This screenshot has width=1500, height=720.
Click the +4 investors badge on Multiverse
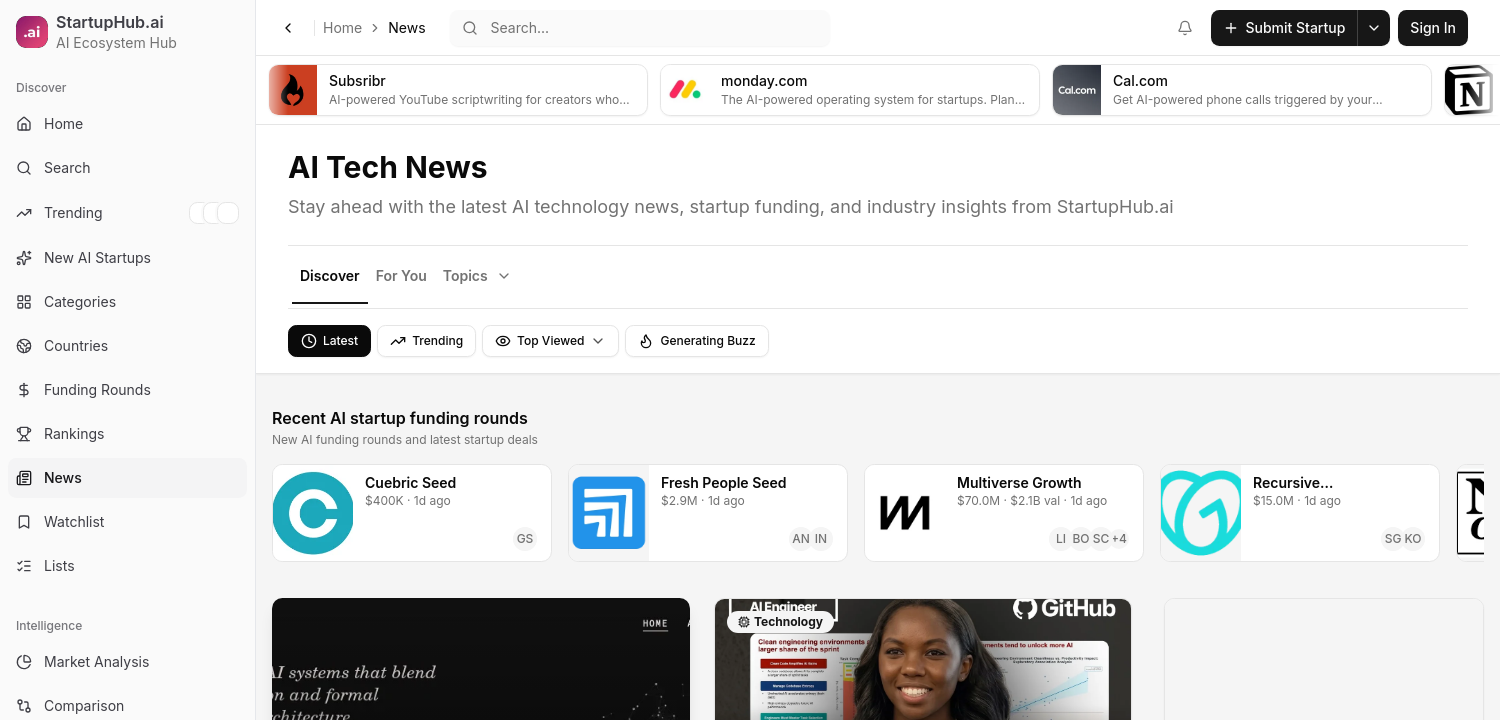pyautogui.click(x=1119, y=539)
